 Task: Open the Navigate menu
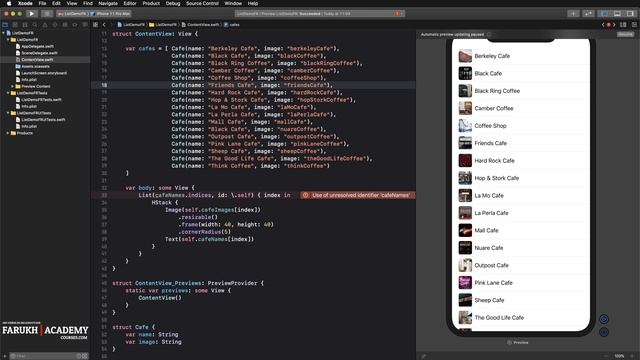click(x=108, y=3)
